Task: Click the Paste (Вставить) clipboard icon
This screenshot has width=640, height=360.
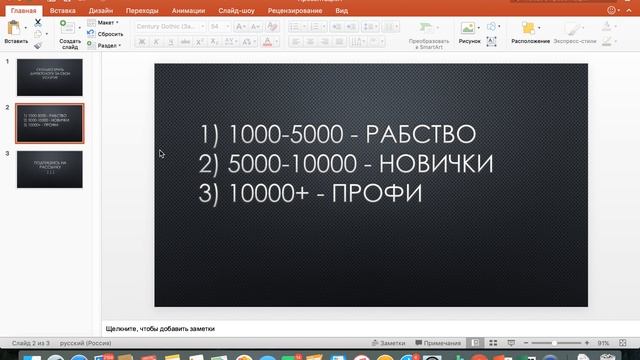Action: point(13,28)
